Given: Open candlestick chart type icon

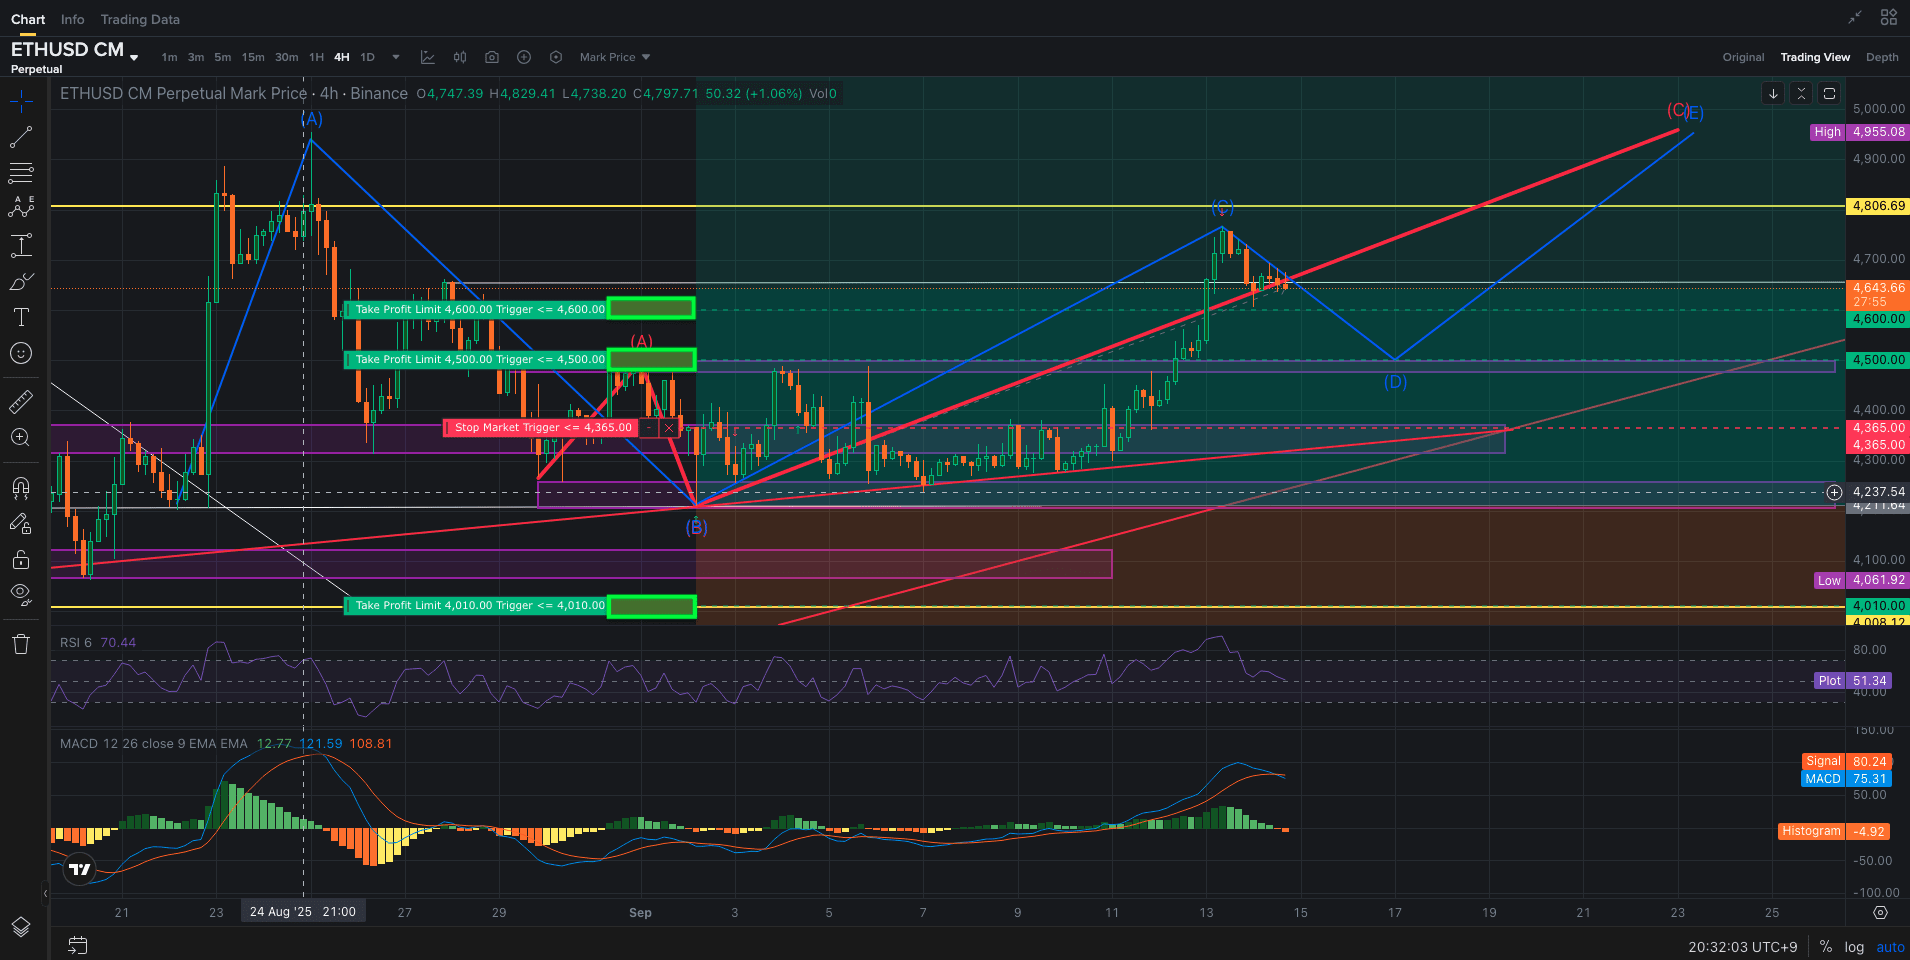Looking at the screenshot, I should (x=460, y=57).
